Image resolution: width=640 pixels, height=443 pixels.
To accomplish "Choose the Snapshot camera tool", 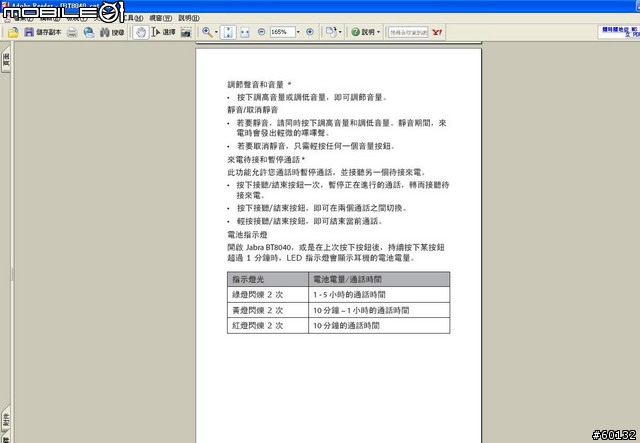I will click(x=186, y=32).
